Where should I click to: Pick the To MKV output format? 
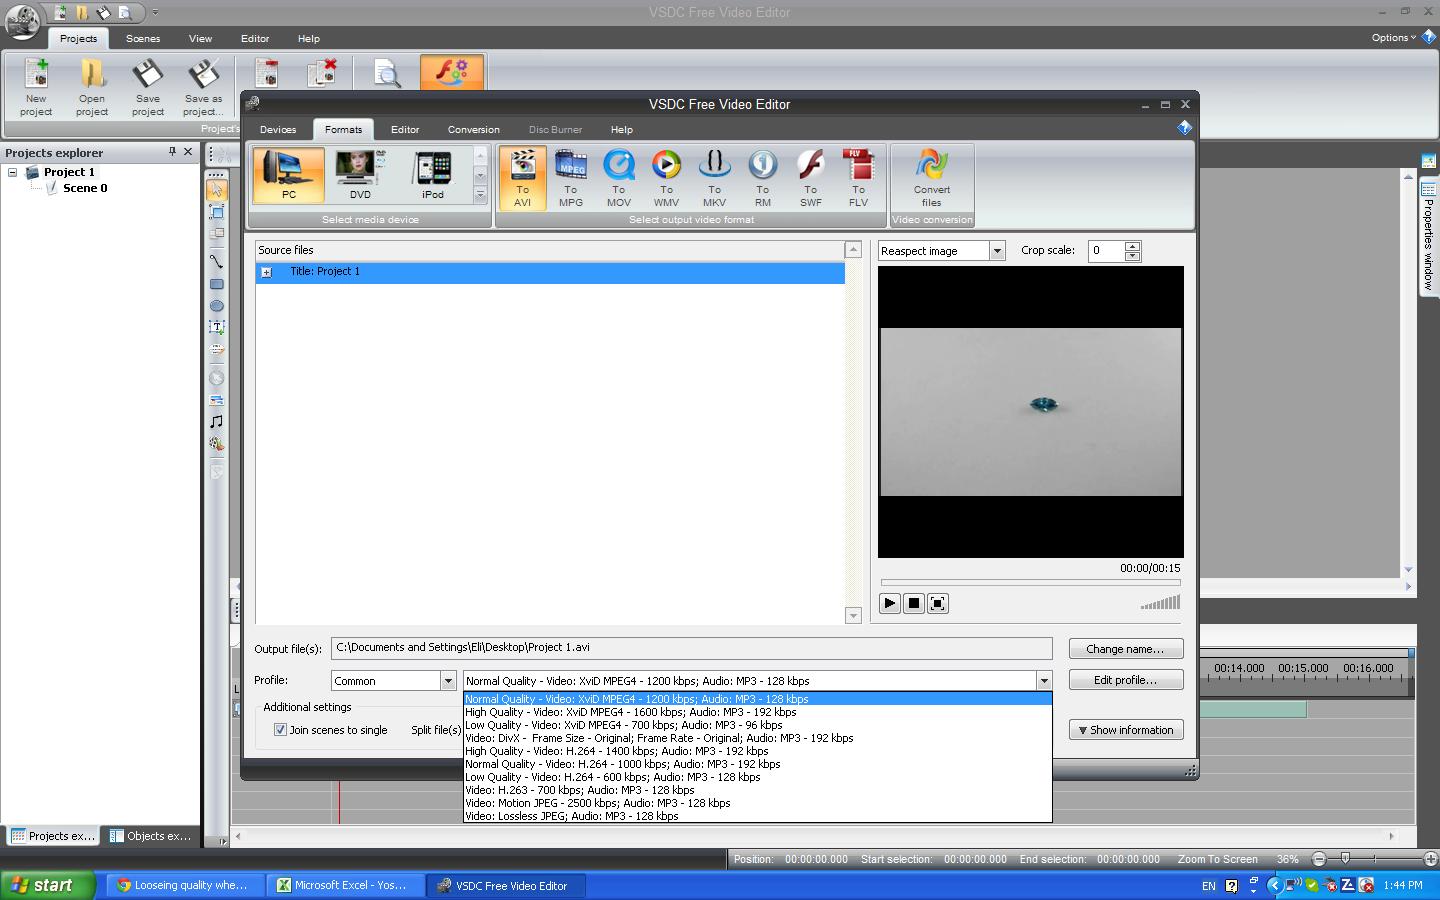714,177
